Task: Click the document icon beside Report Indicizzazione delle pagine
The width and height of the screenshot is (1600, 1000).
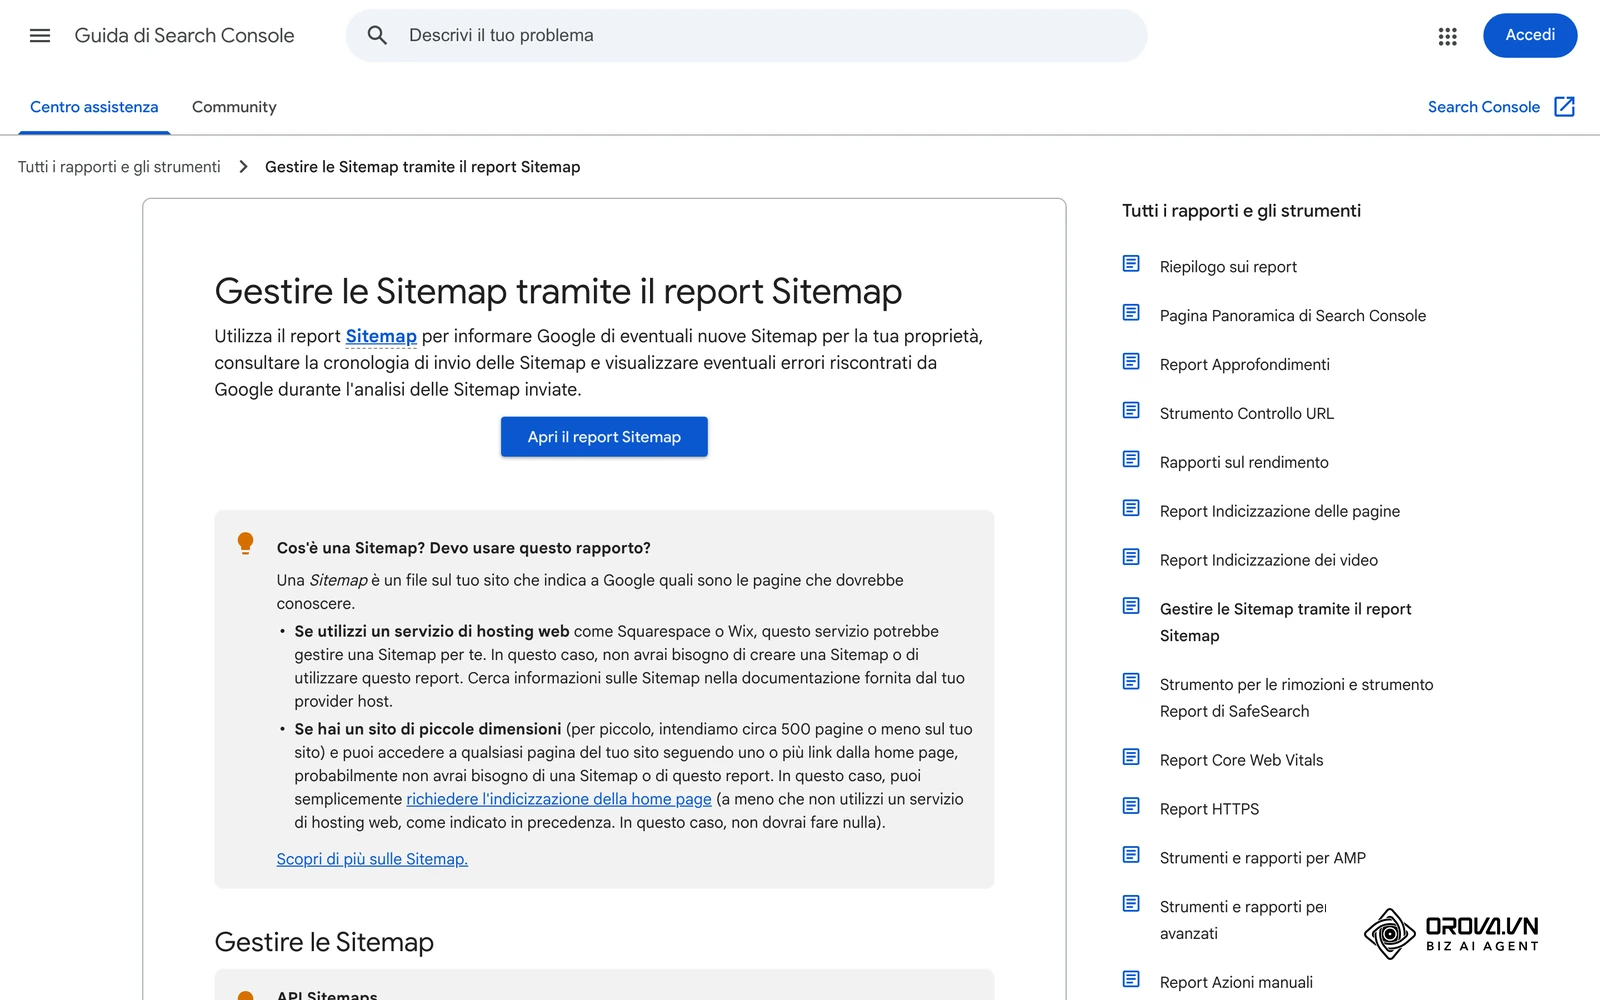Action: (x=1131, y=509)
